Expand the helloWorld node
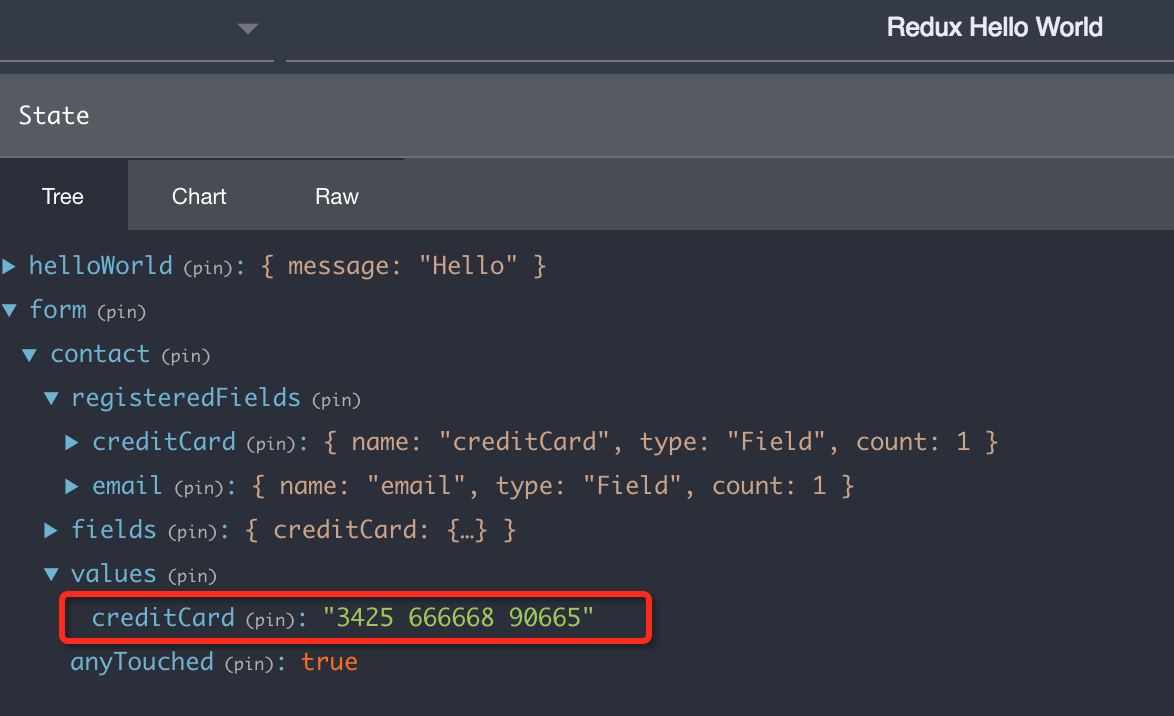 click(x=9, y=266)
